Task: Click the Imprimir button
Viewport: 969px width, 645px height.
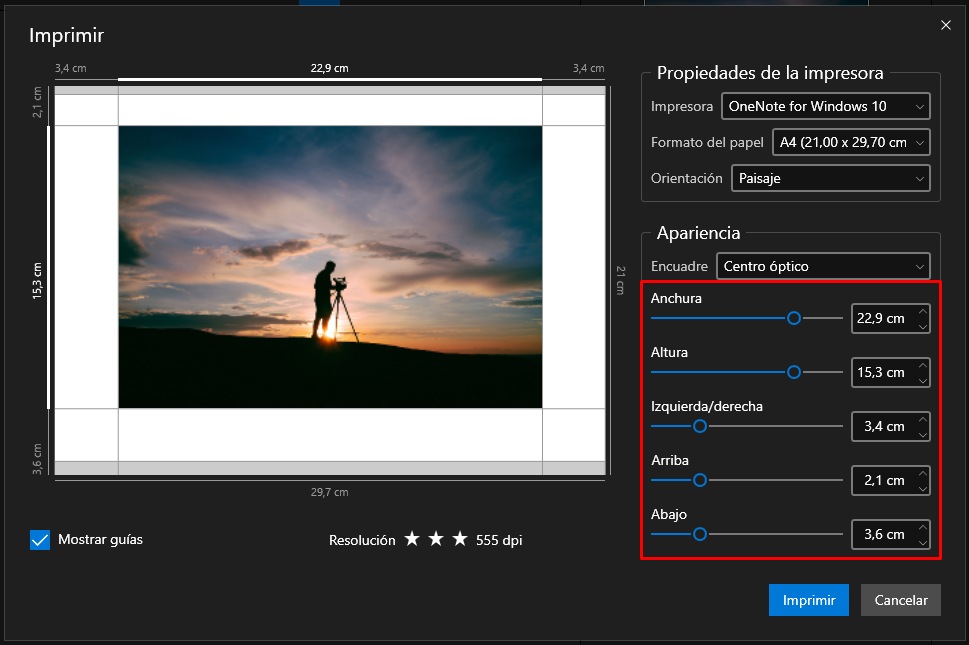Action: click(808, 599)
